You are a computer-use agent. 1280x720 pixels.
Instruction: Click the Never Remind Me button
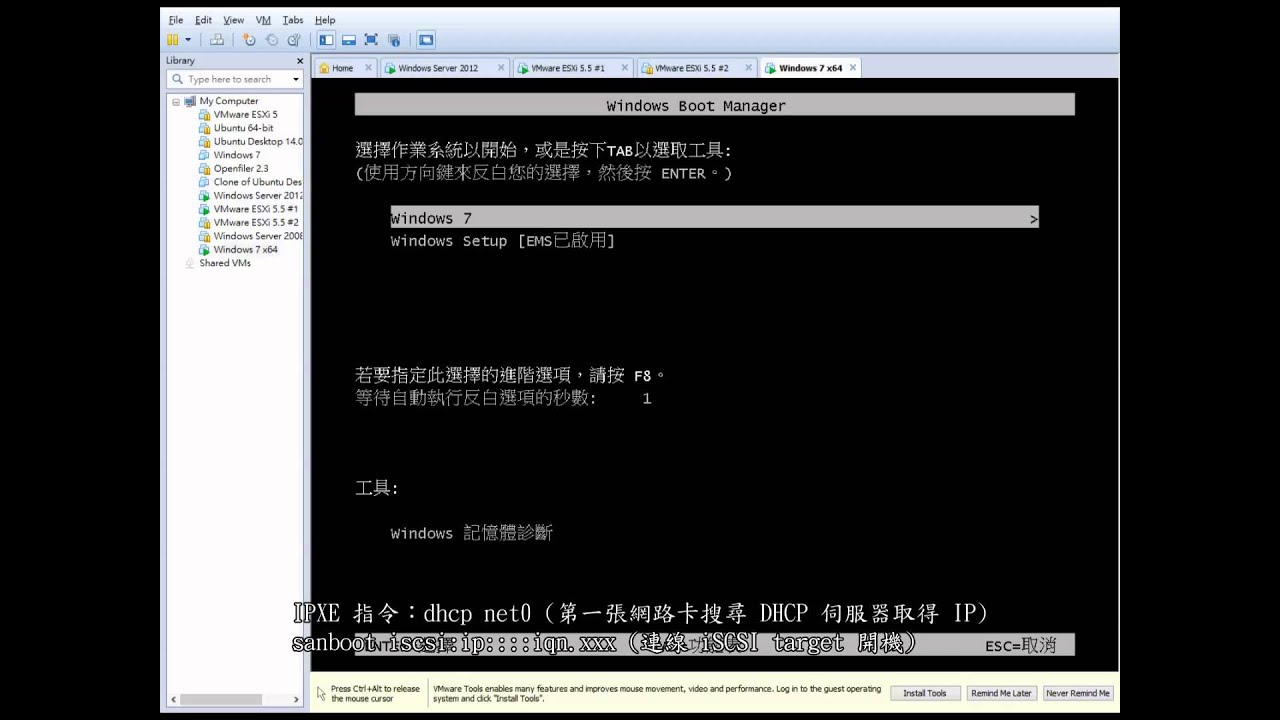pos(1078,693)
